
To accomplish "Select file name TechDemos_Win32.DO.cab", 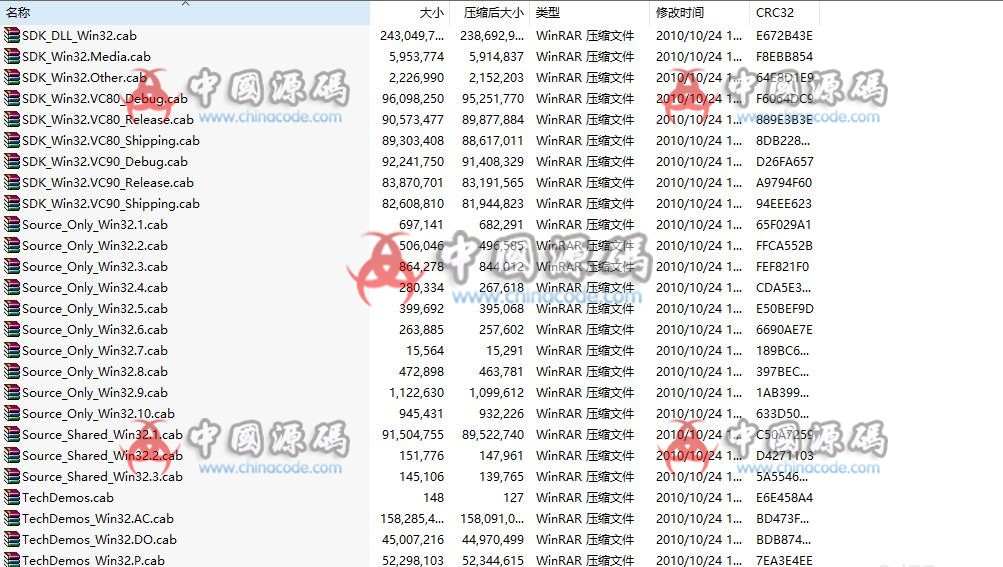I will (99, 540).
